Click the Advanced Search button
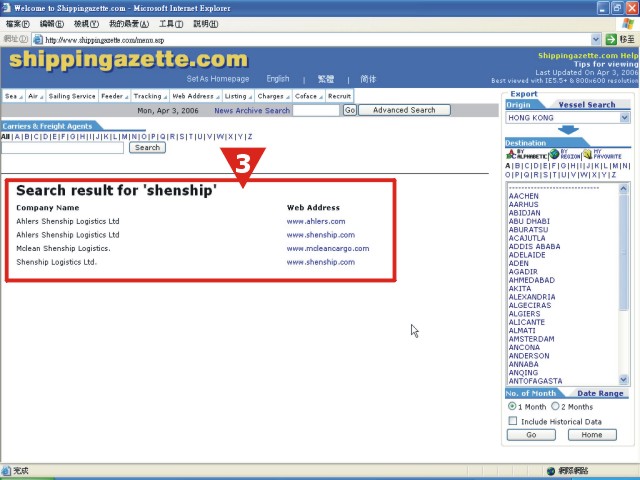640x480 pixels. (404, 110)
